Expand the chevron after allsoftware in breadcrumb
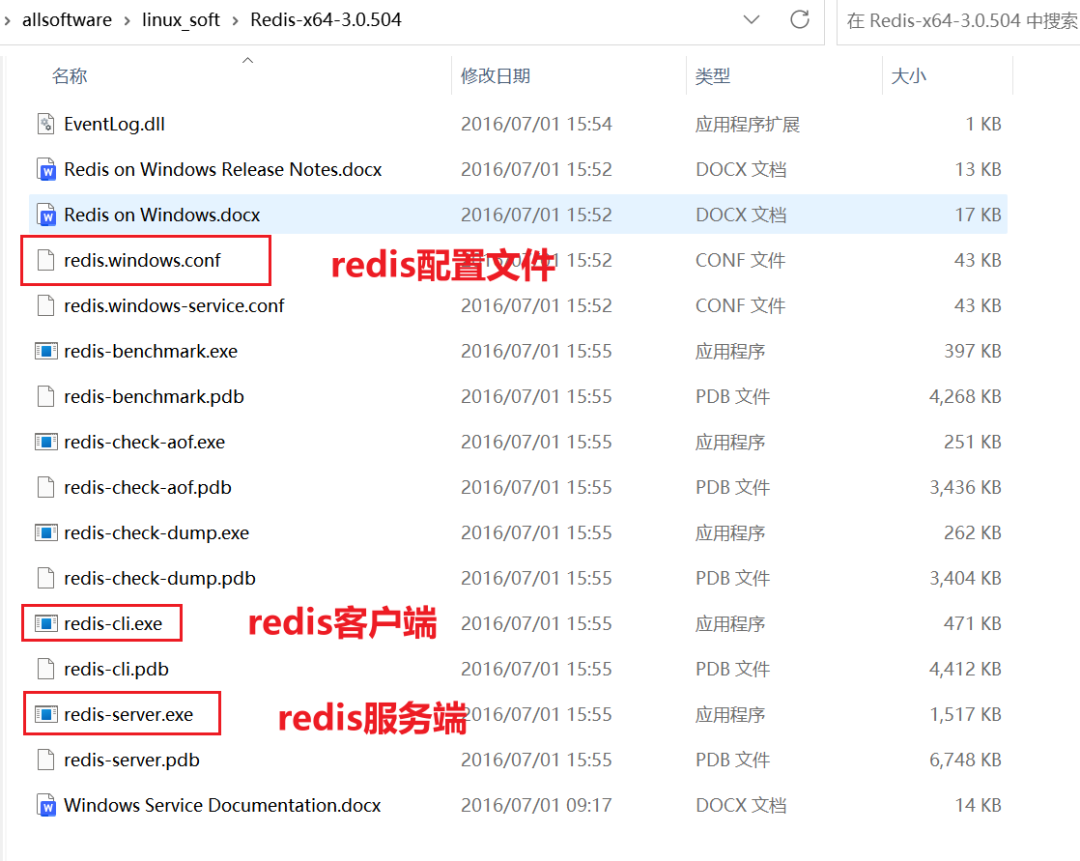1080x861 pixels. click(127, 21)
